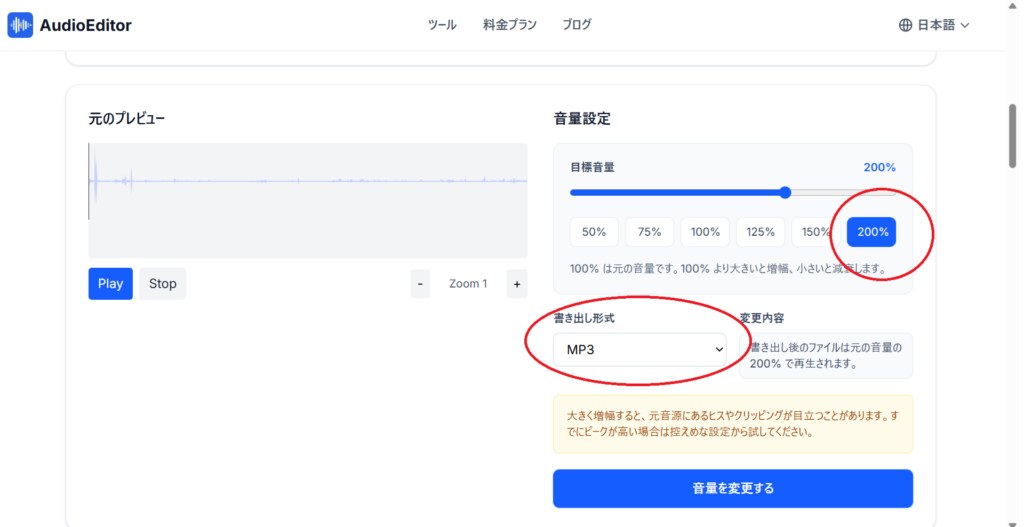Adjust the 目標音量 slider handle
Screen dimensions: 1024x527
tap(786, 193)
